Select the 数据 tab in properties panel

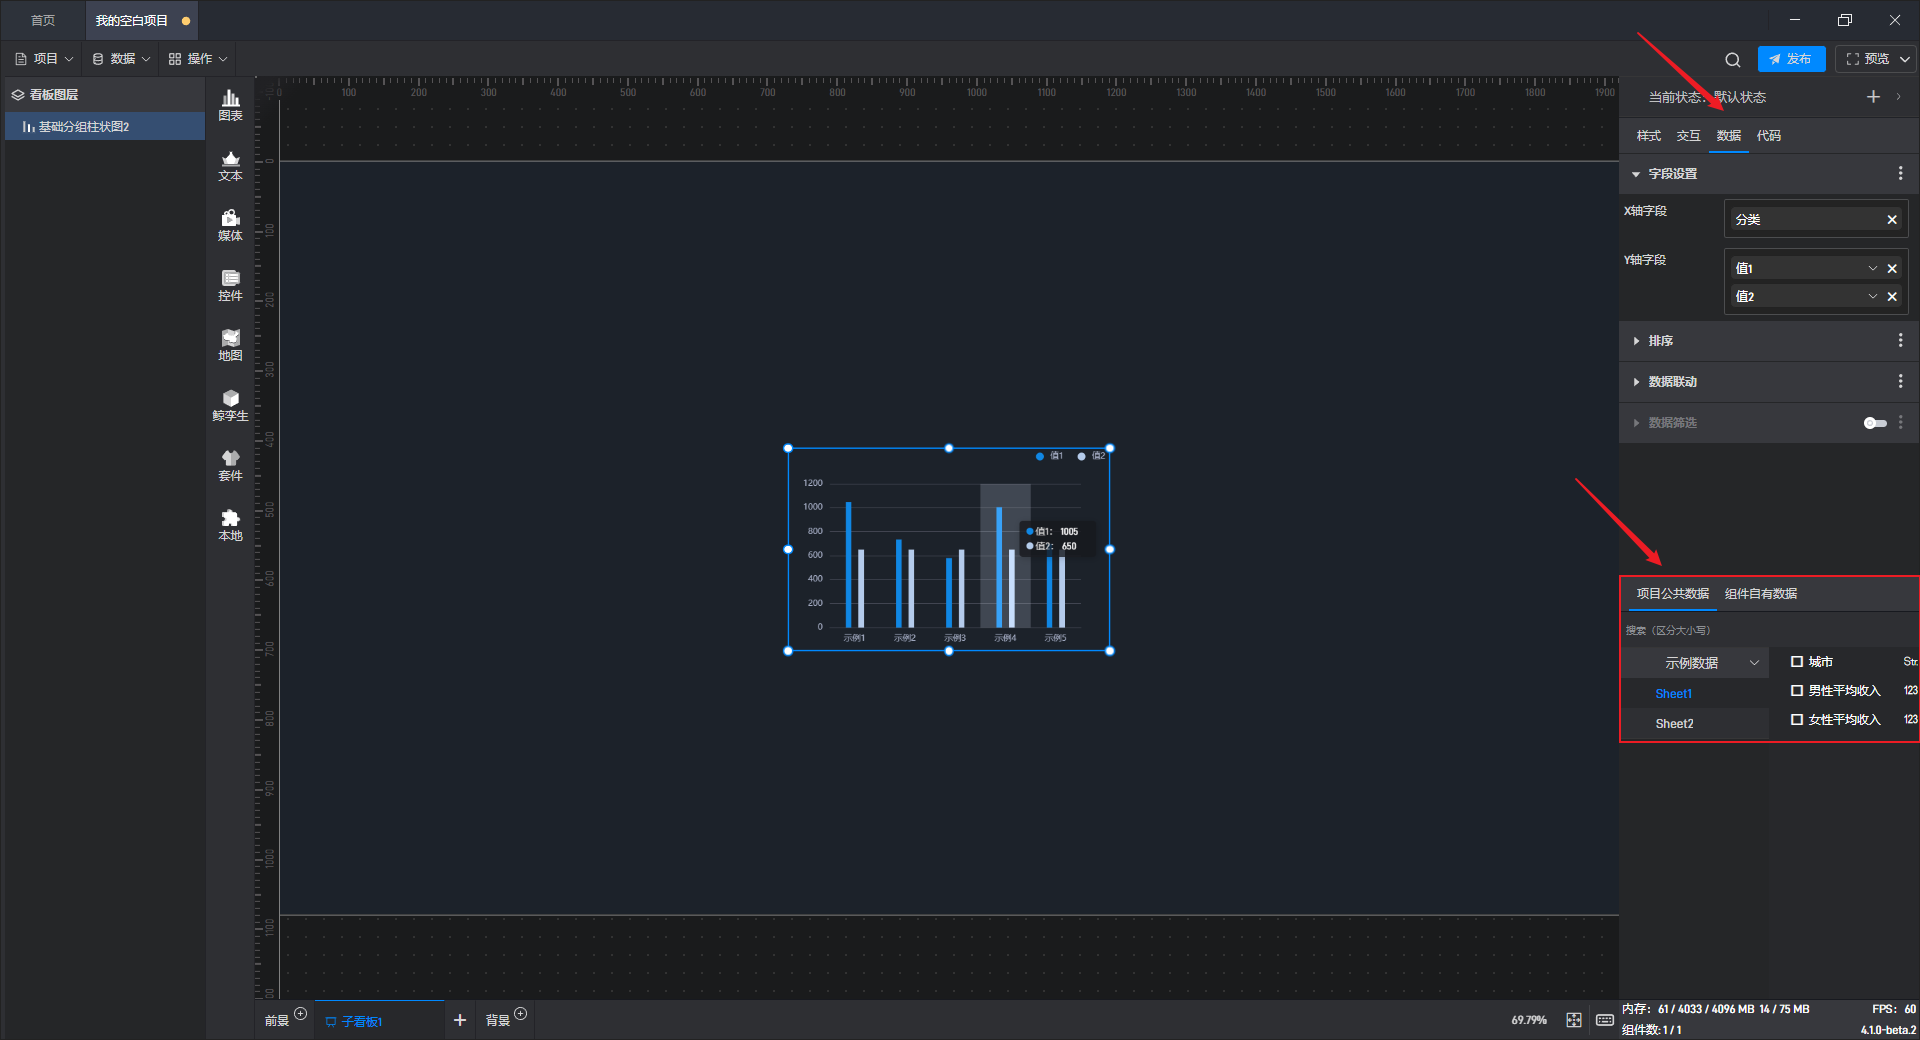coord(1729,136)
